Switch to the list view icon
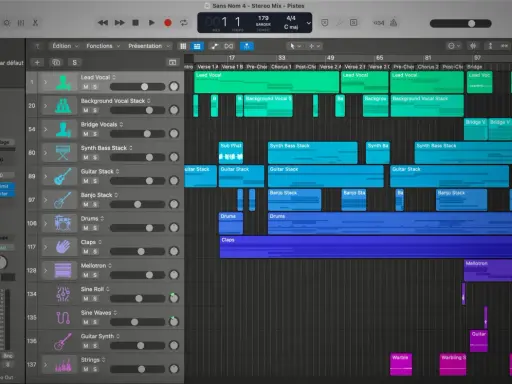 [x=197, y=46]
